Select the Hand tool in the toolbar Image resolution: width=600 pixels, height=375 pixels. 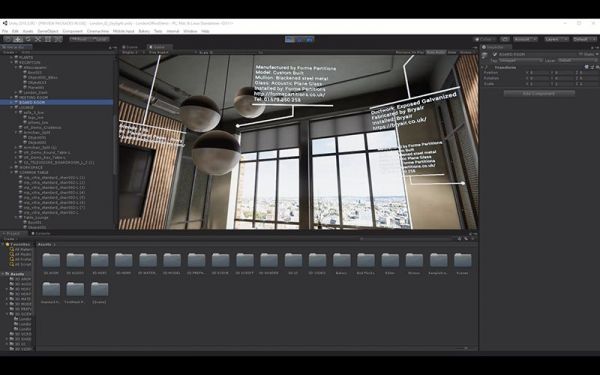8,39
